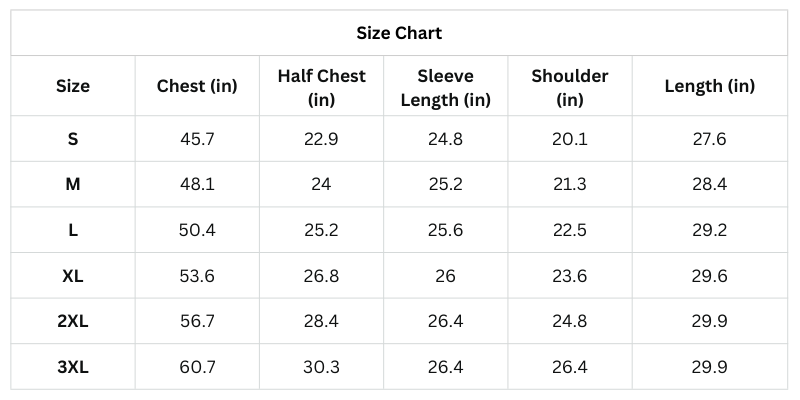Click the Length (in) column header
Viewport: 800px width, 400px height.
[x=709, y=86]
